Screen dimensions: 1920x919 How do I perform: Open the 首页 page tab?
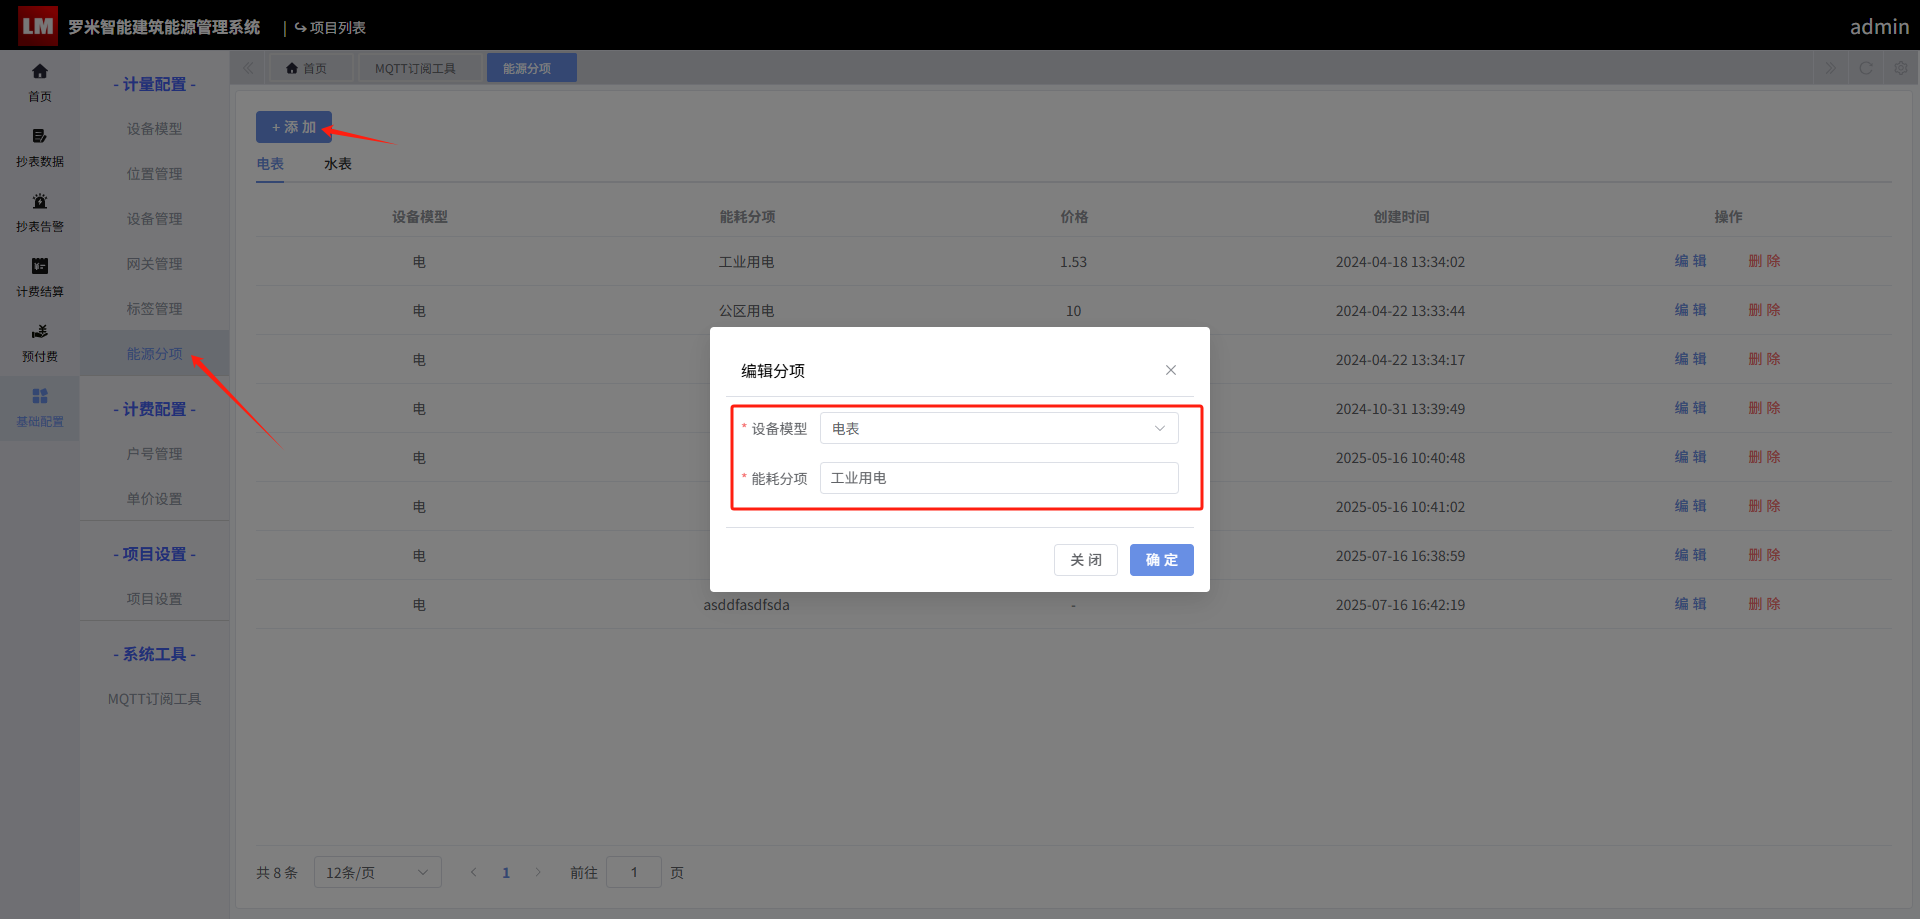(x=313, y=68)
